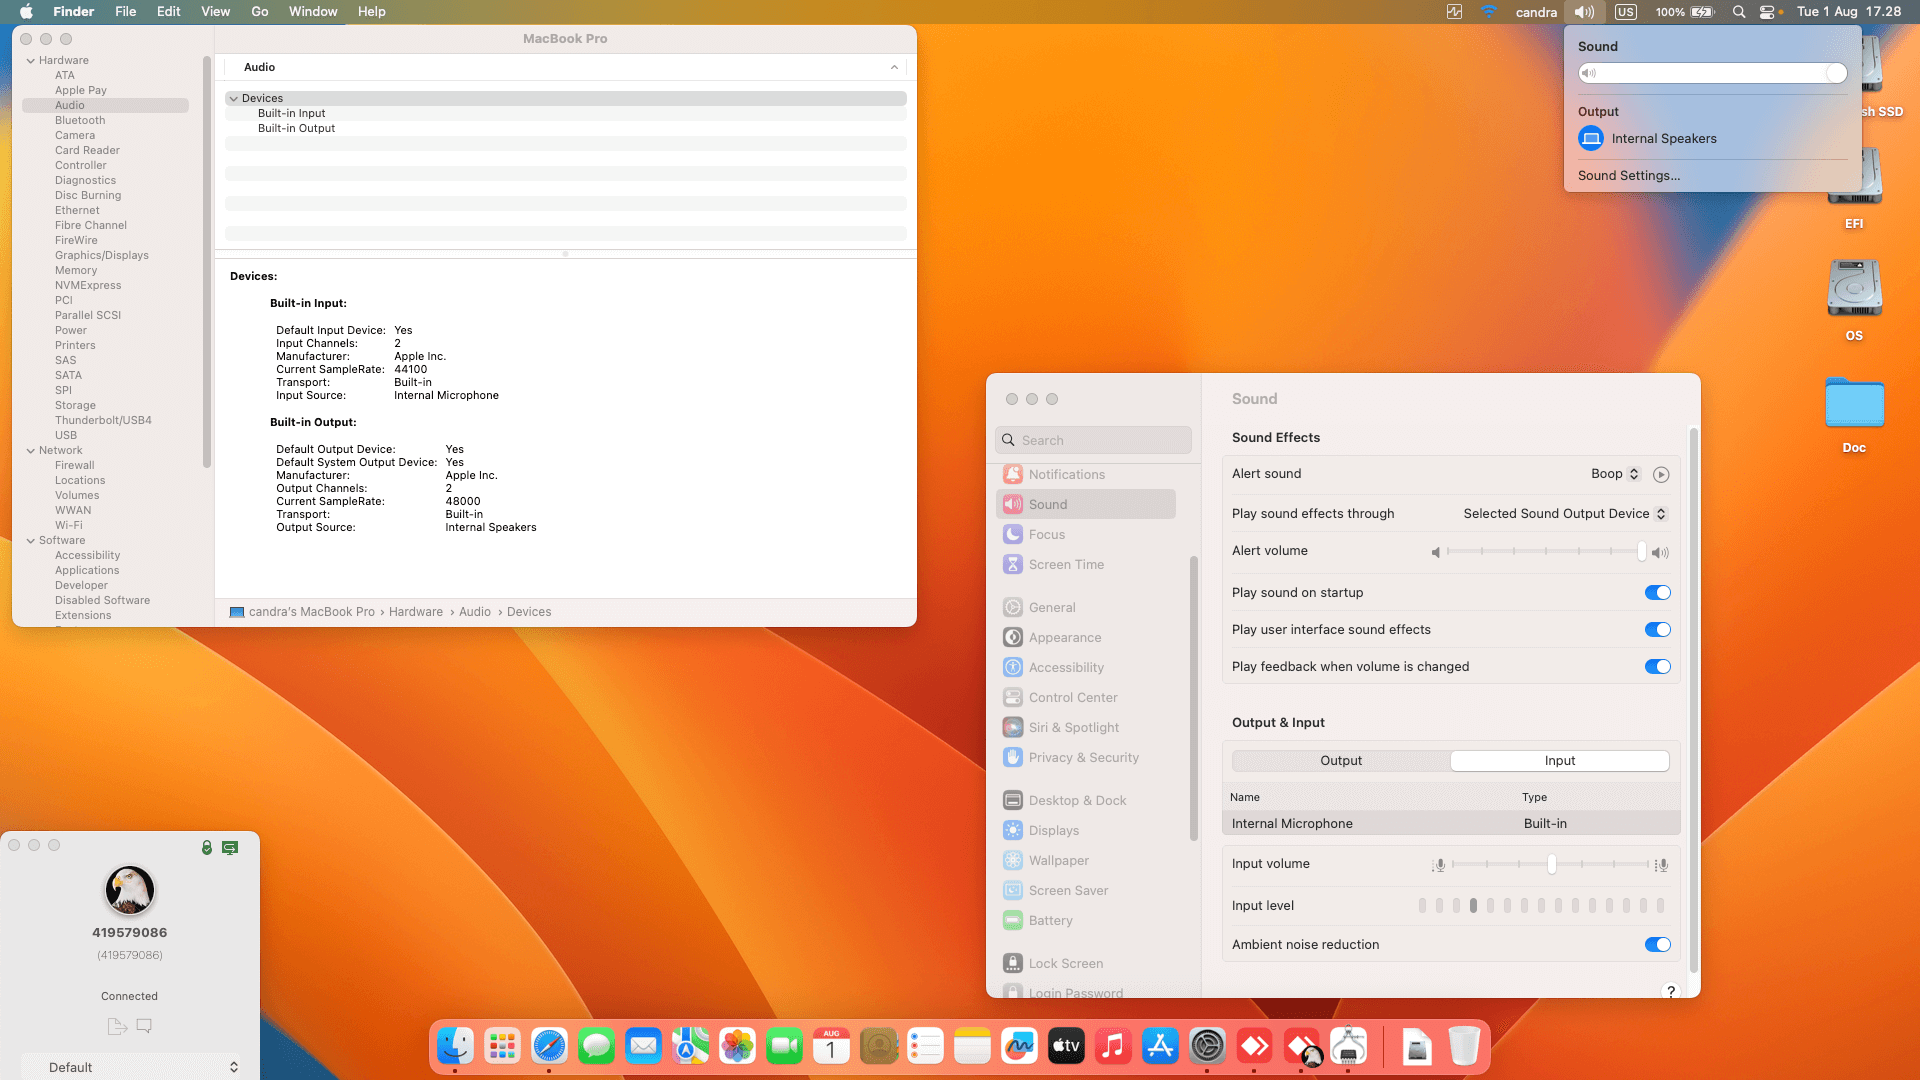Viewport: 1920px width, 1080px height.
Task: Select Input tab in Sound settings
Action: [x=1559, y=761]
